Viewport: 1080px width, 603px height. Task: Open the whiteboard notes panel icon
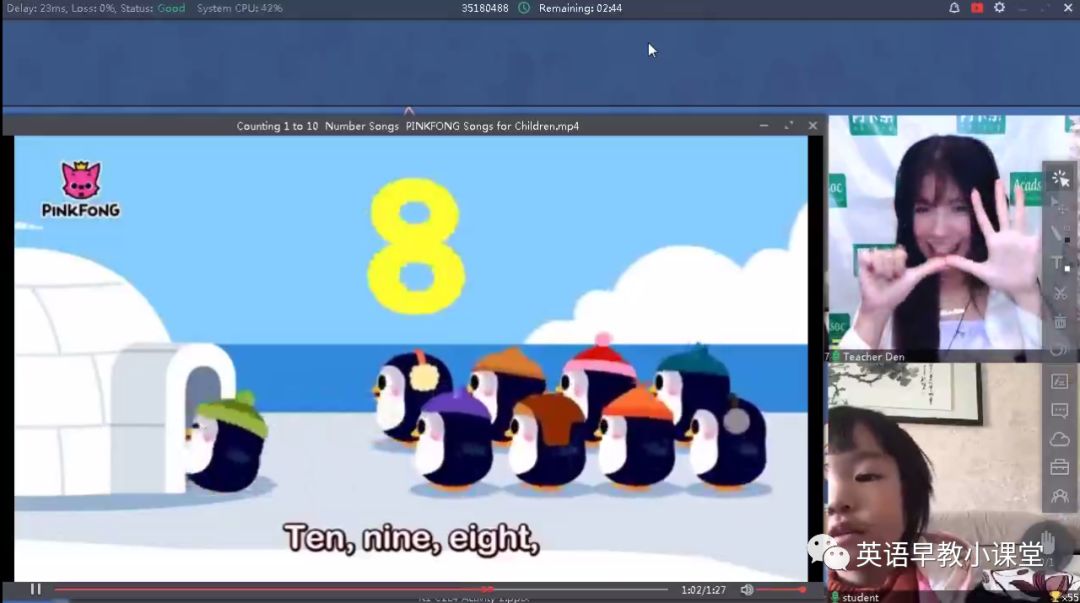click(1060, 381)
